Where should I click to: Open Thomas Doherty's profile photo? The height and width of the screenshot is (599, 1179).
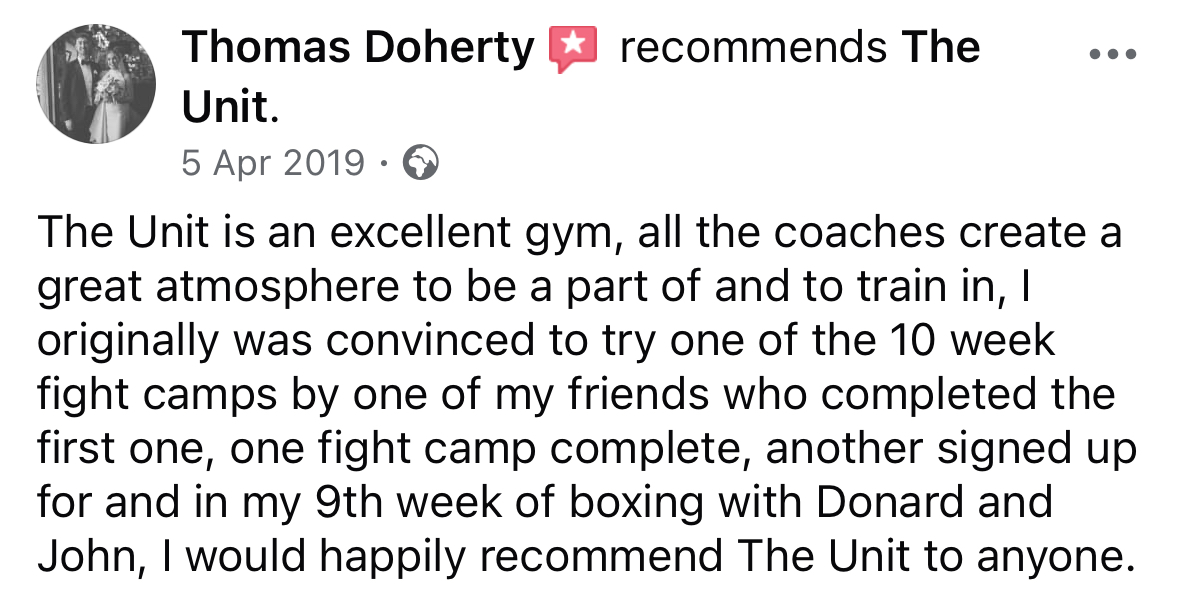click(x=97, y=85)
